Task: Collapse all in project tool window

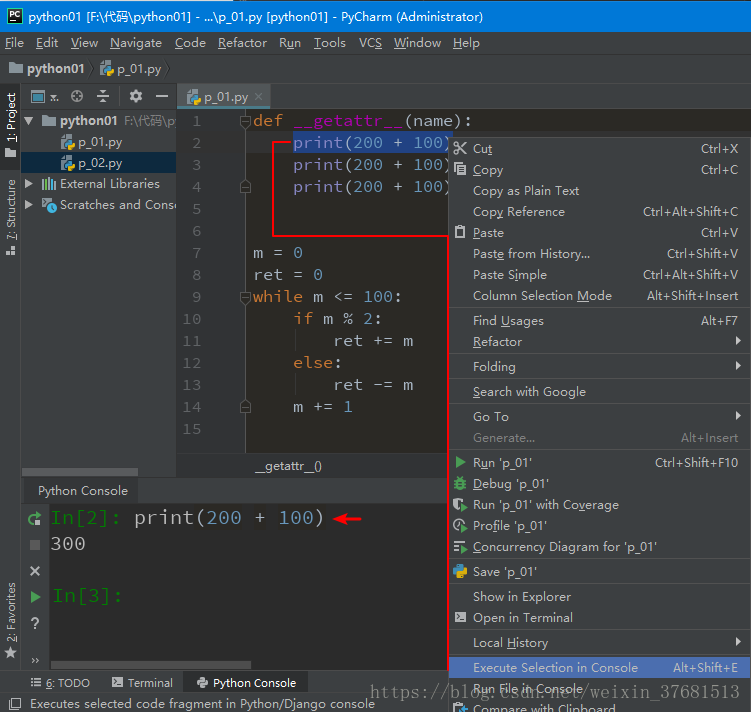Action: (x=103, y=97)
